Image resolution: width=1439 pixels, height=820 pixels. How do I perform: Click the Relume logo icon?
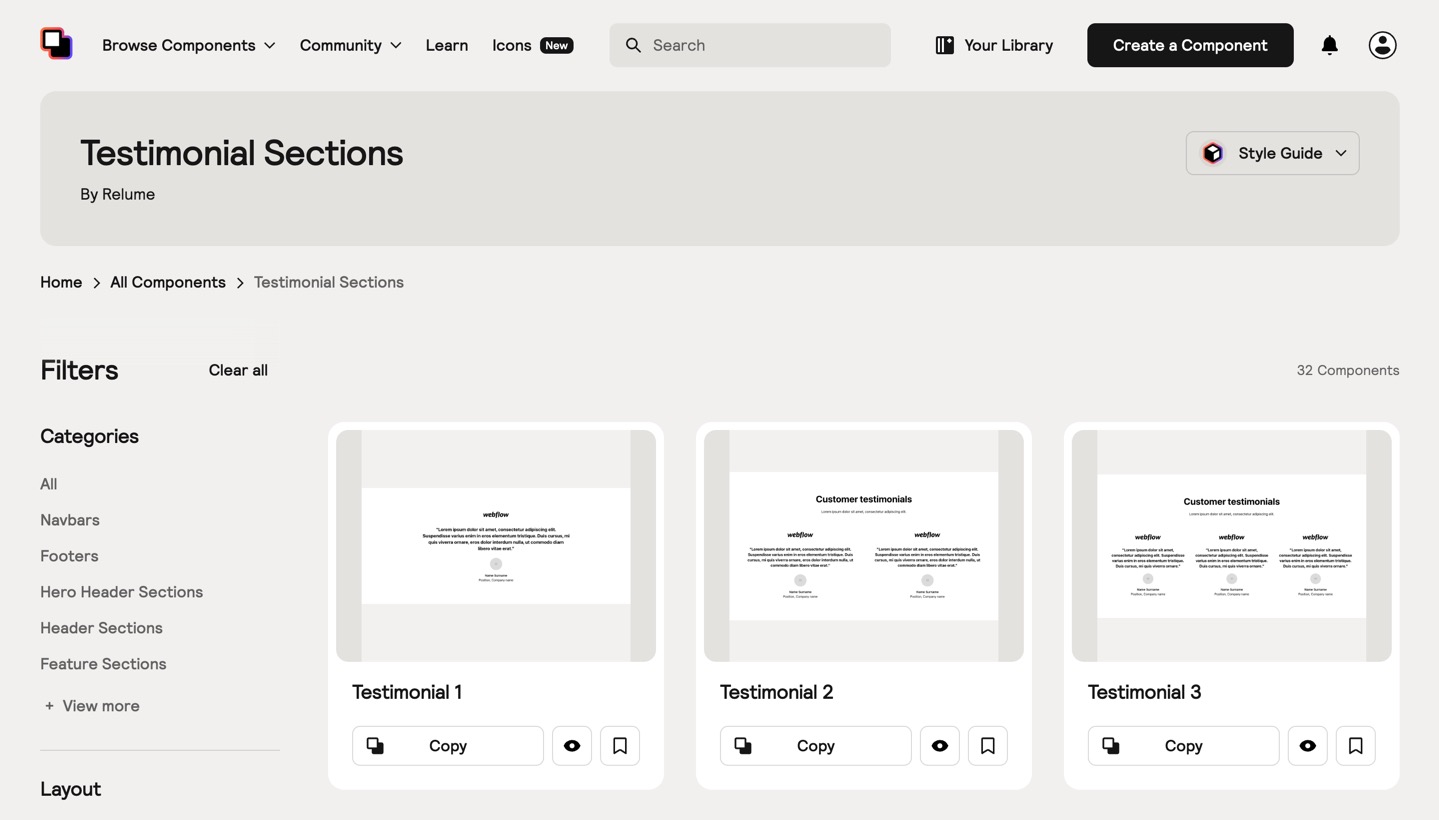point(56,44)
